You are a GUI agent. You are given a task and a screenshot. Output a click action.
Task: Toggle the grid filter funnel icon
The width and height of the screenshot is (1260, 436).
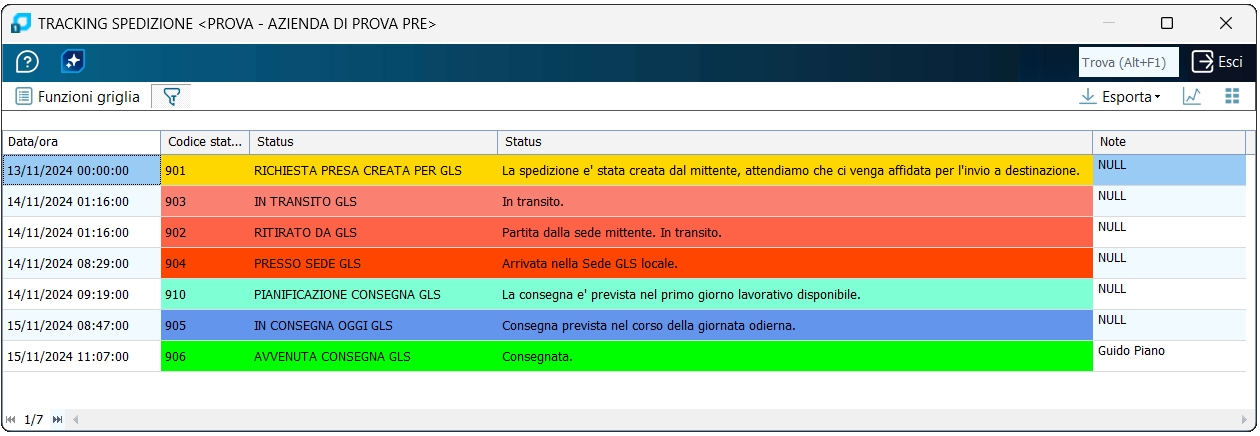click(x=171, y=97)
